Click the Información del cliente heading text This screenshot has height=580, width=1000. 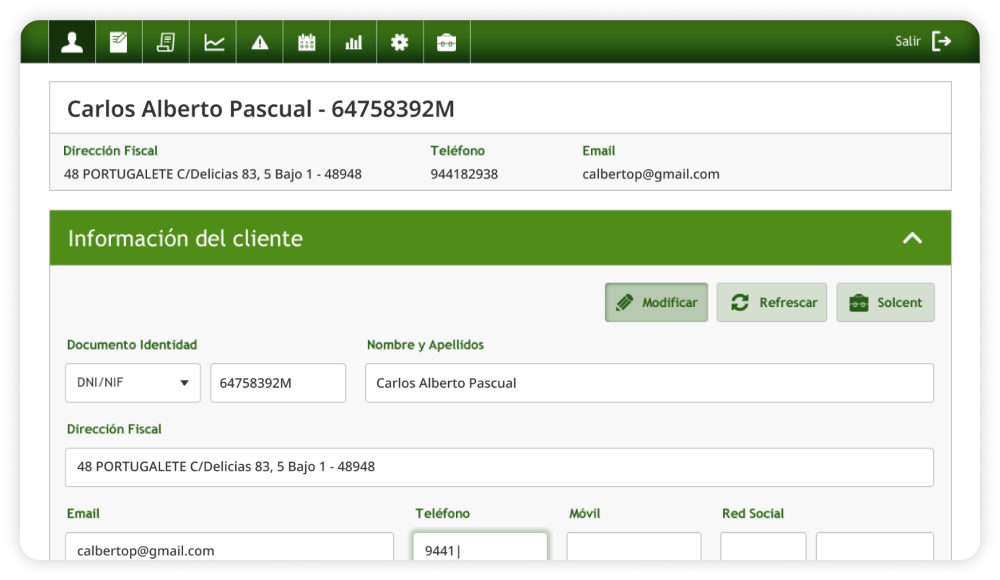point(186,239)
